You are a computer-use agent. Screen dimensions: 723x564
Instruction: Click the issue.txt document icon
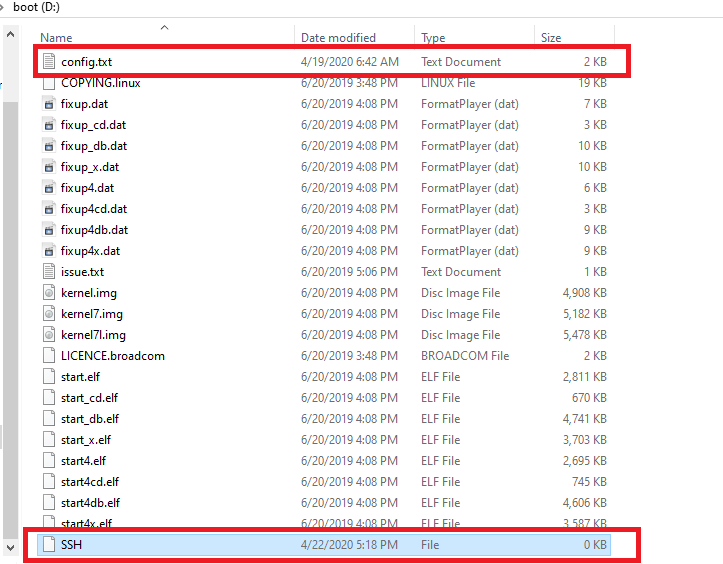49,272
